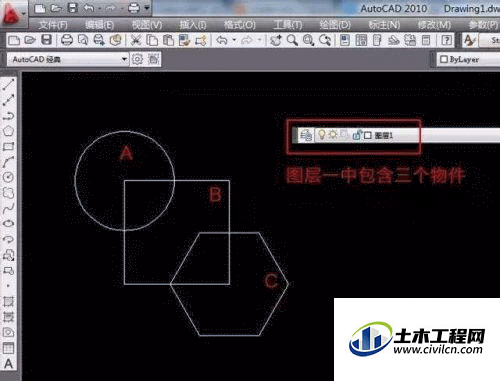The image size is (500, 381).
Task: Click the Workspace Settings gear icon
Action: [x=137, y=59]
